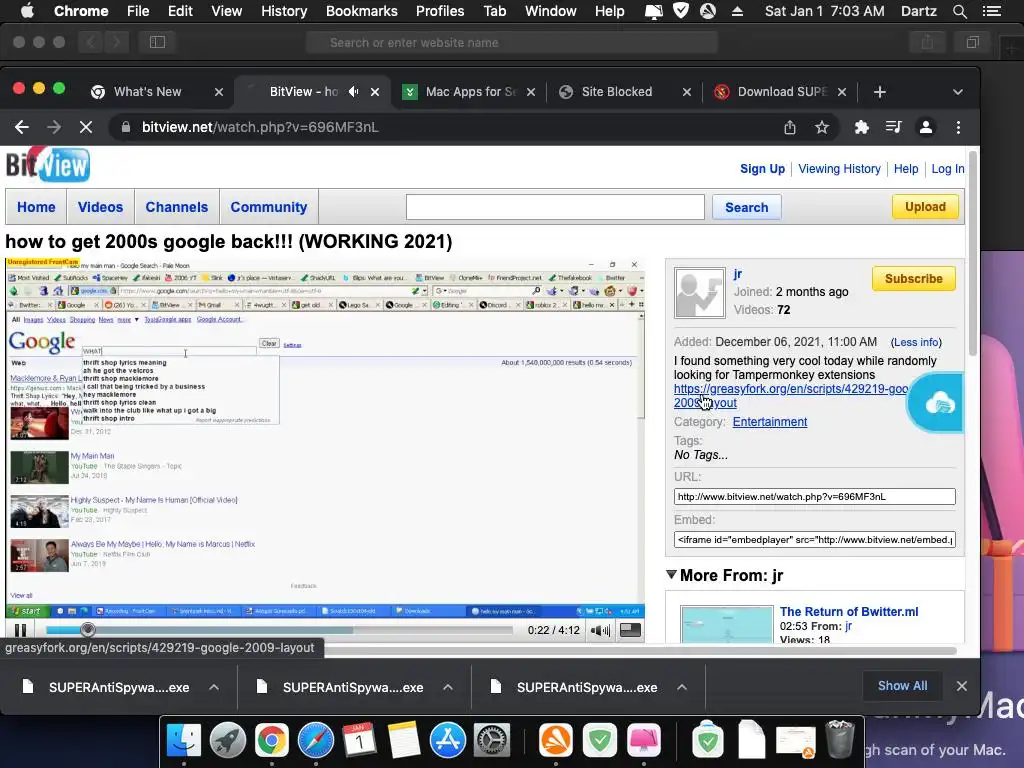Open Finder in the Dock
Image resolution: width=1024 pixels, height=768 pixels.
(184, 741)
